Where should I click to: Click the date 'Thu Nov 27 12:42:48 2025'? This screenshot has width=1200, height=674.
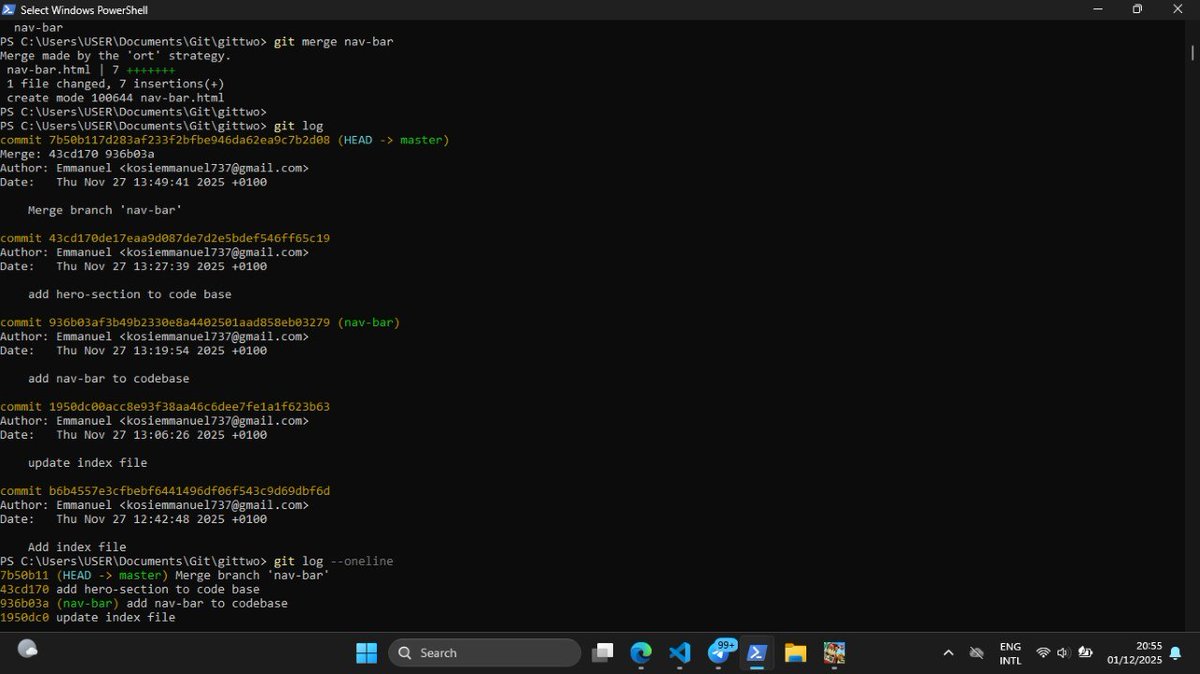(140, 519)
